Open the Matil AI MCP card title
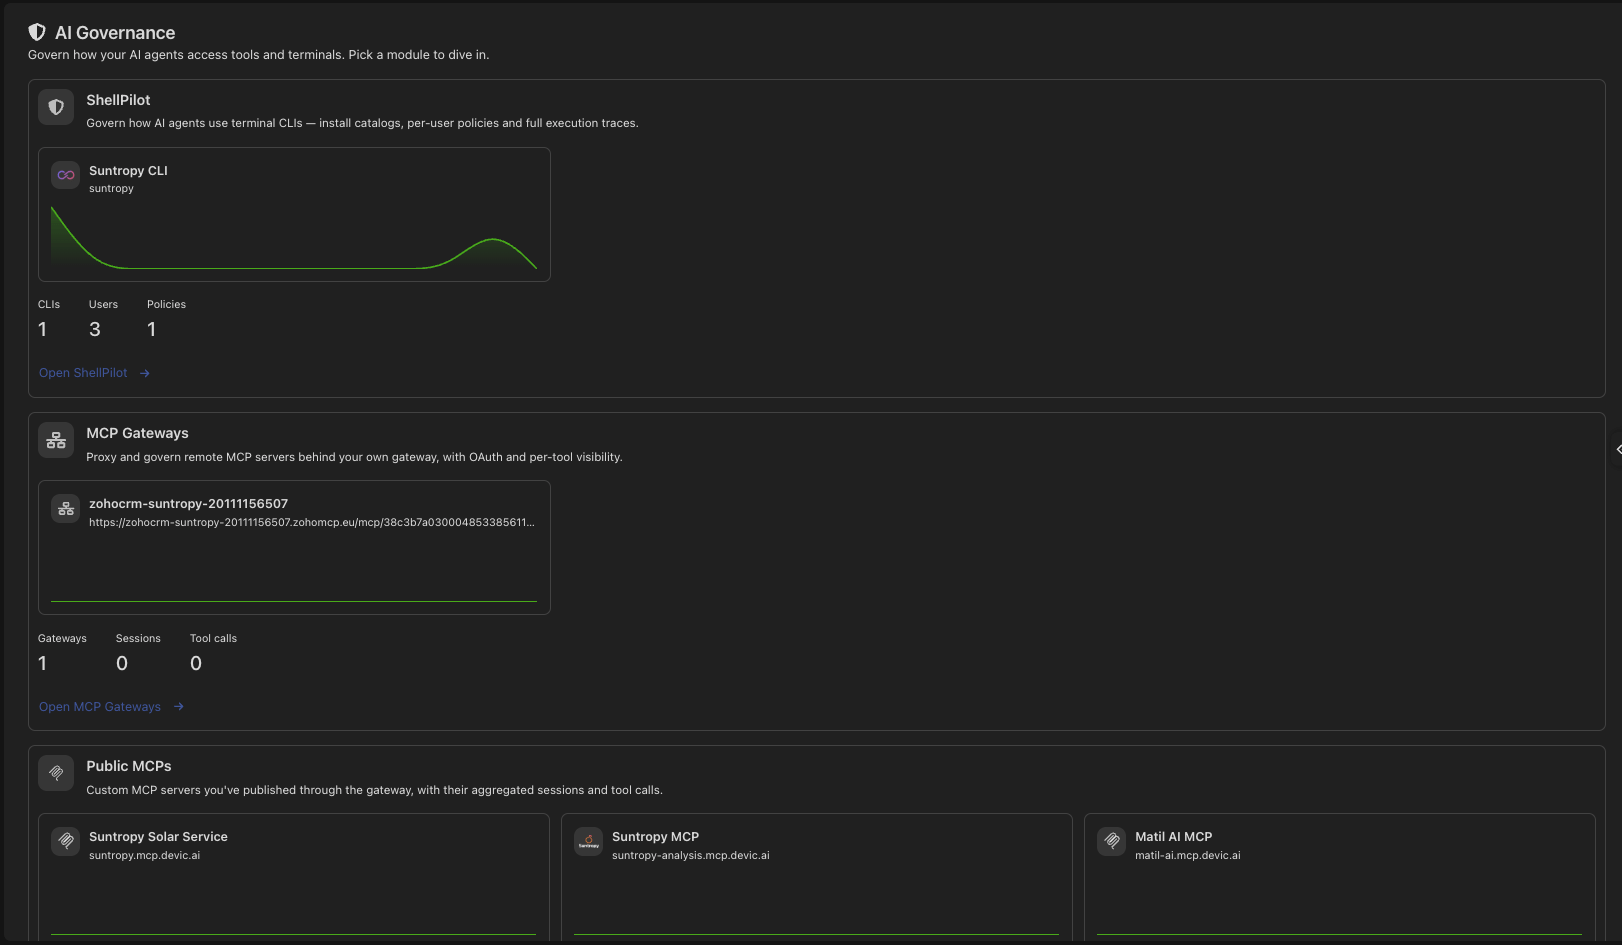This screenshot has height=945, width=1622. [x=1173, y=837]
